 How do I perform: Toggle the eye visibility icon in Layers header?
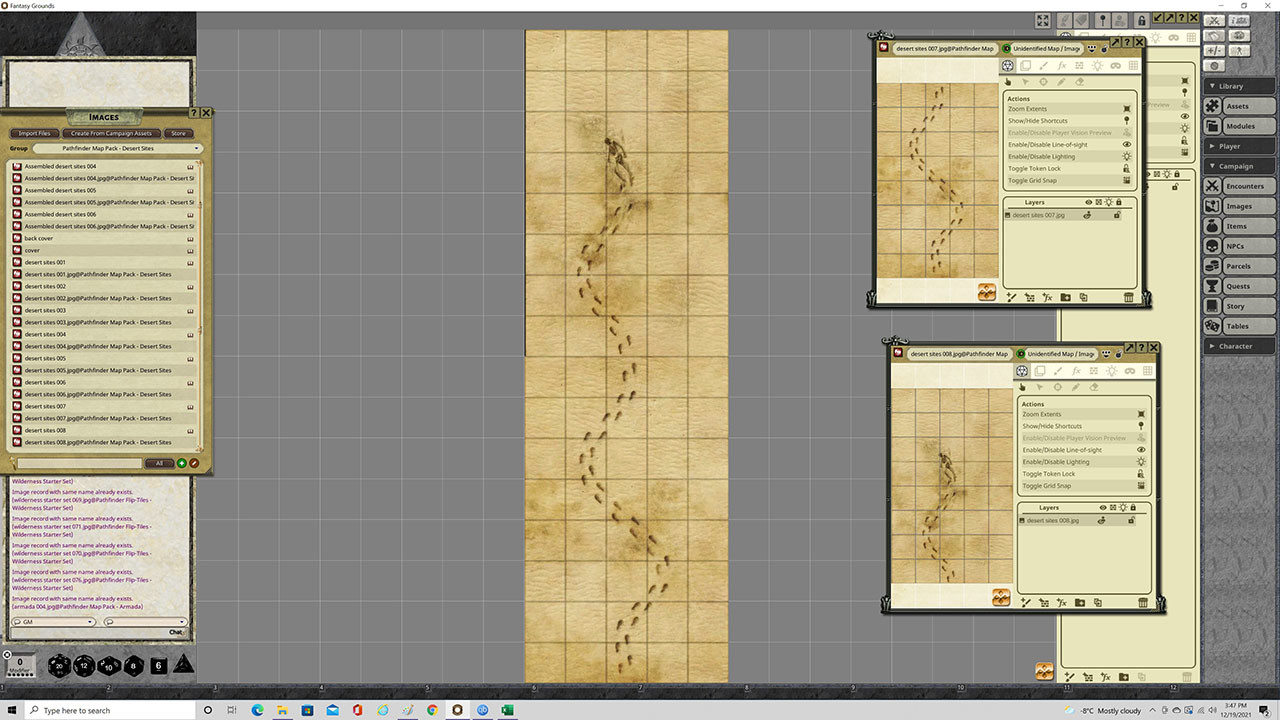1088,202
